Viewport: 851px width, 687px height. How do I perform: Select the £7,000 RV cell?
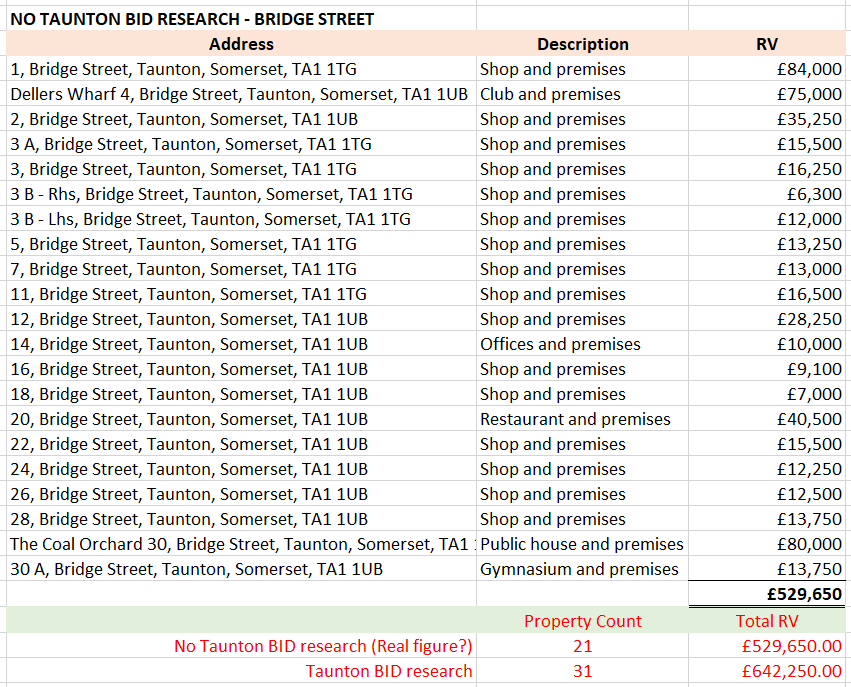767,393
